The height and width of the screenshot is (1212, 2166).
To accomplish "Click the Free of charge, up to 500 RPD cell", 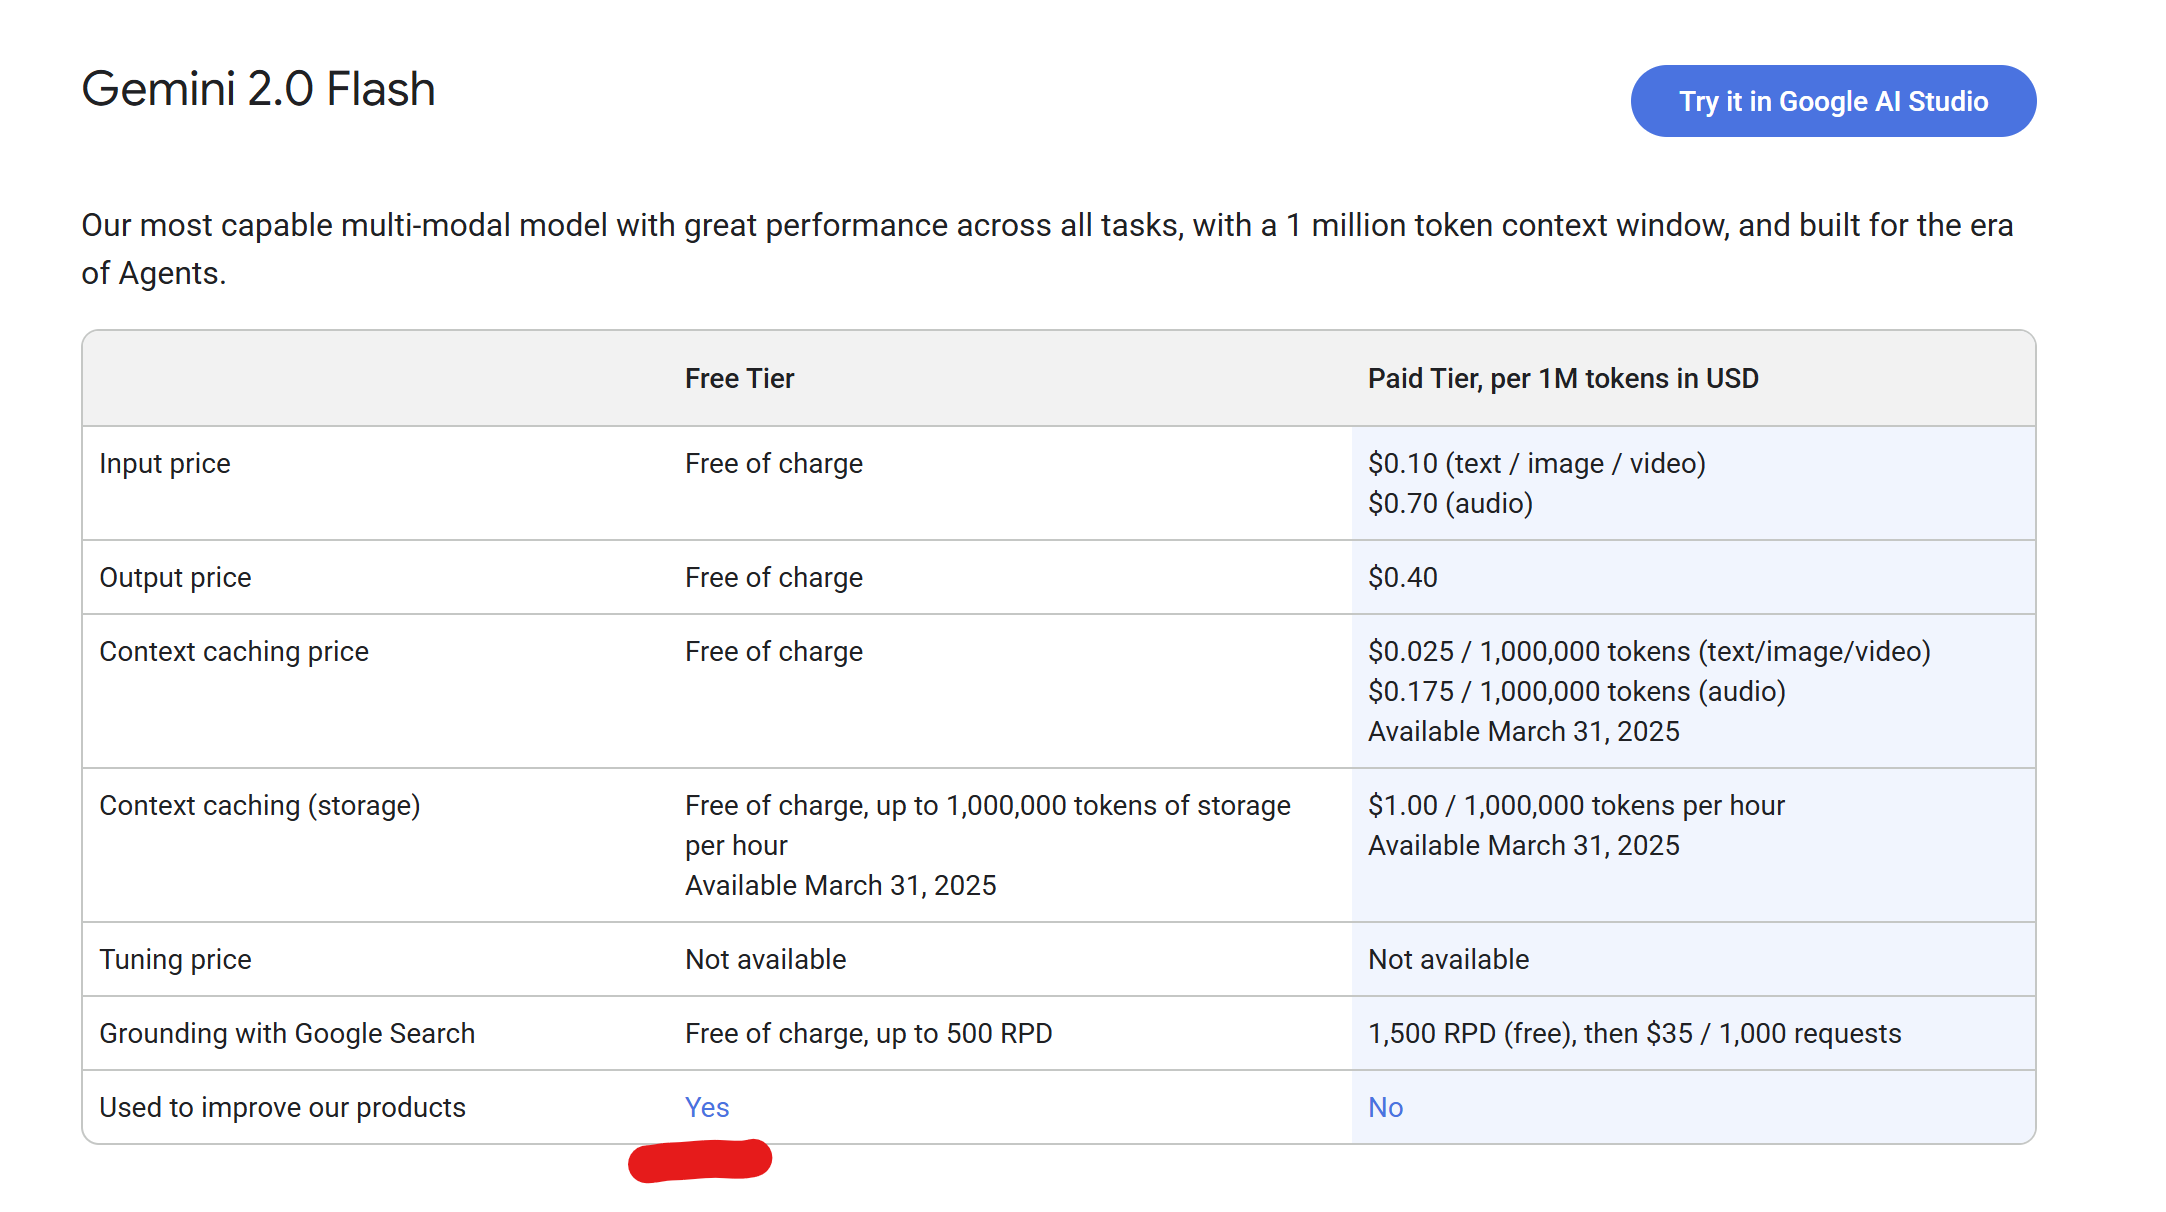I will (868, 1033).
